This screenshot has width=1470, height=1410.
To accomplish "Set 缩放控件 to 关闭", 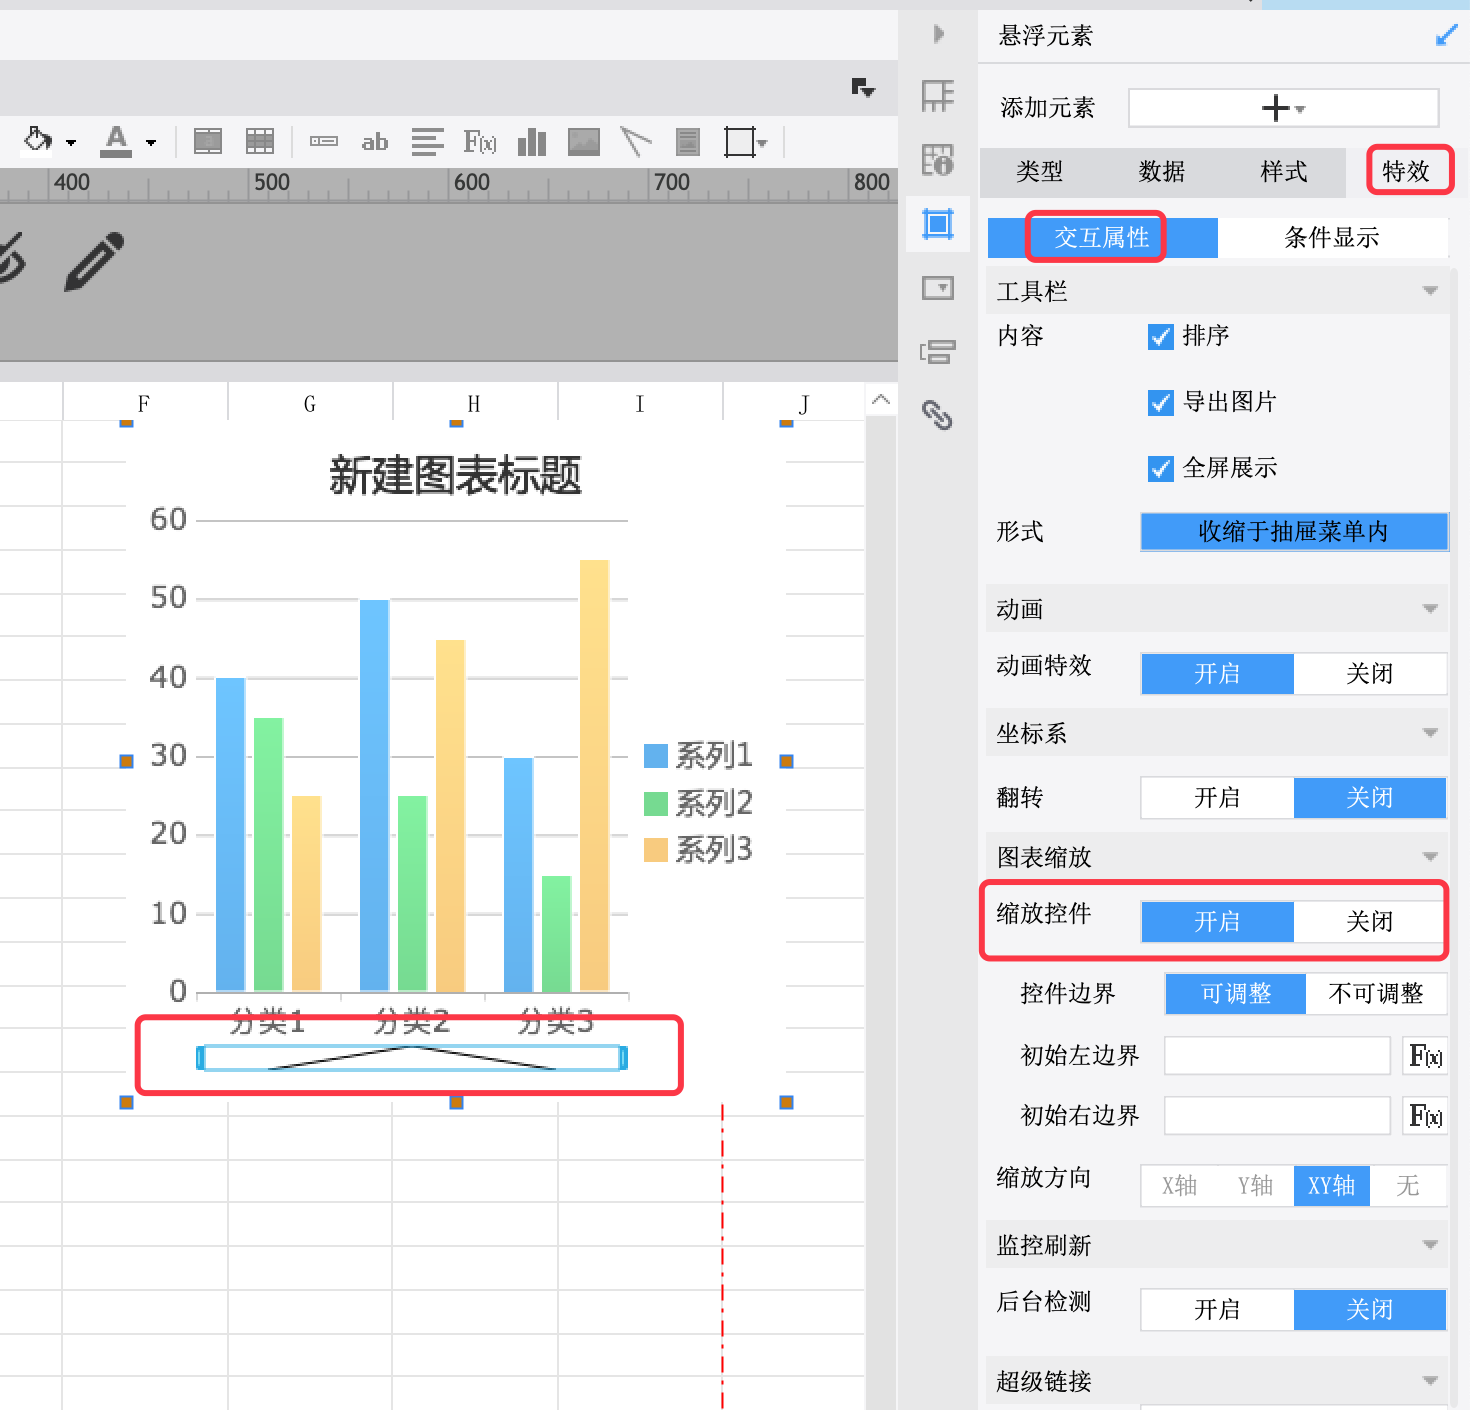I will (x=1370, y=922).
